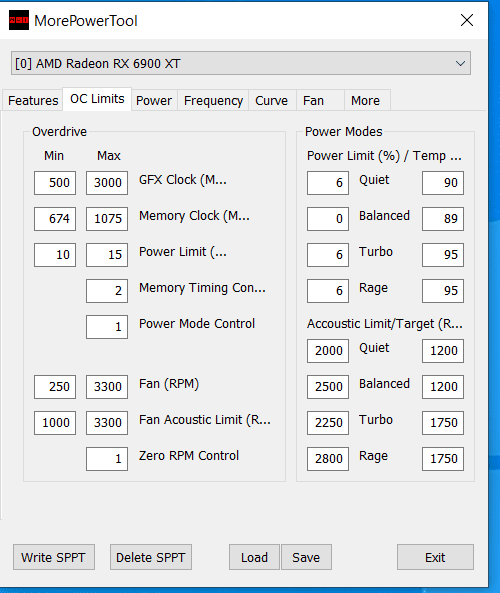Edit the GFX Clock min field 500
The height and width of the screenshot is (593, 500).
(55, 183)
